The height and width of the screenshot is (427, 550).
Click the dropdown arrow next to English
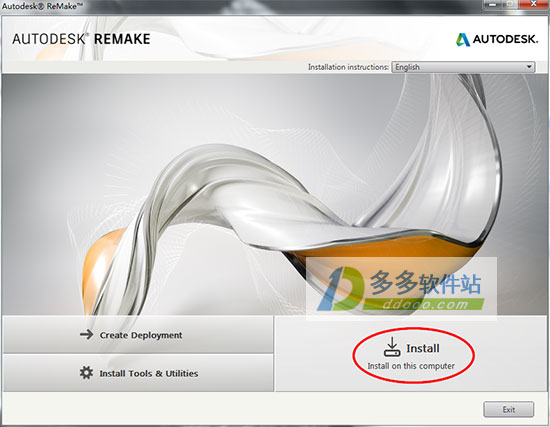529,67
